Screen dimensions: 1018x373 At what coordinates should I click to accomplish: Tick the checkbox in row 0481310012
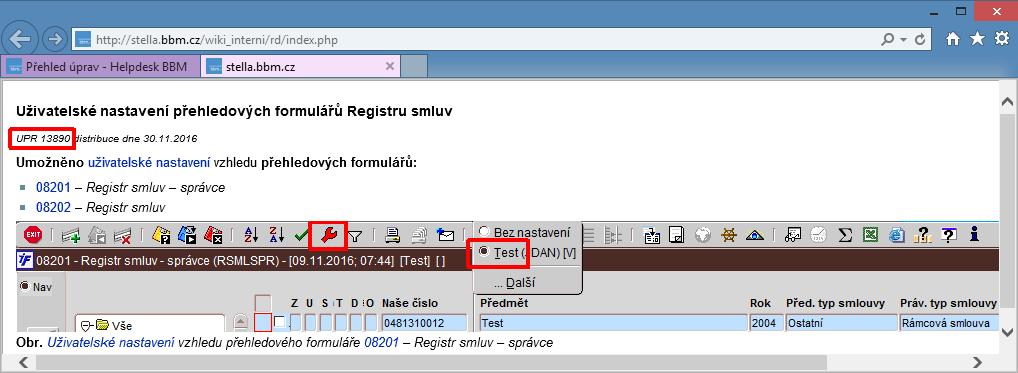coord(279,322)
